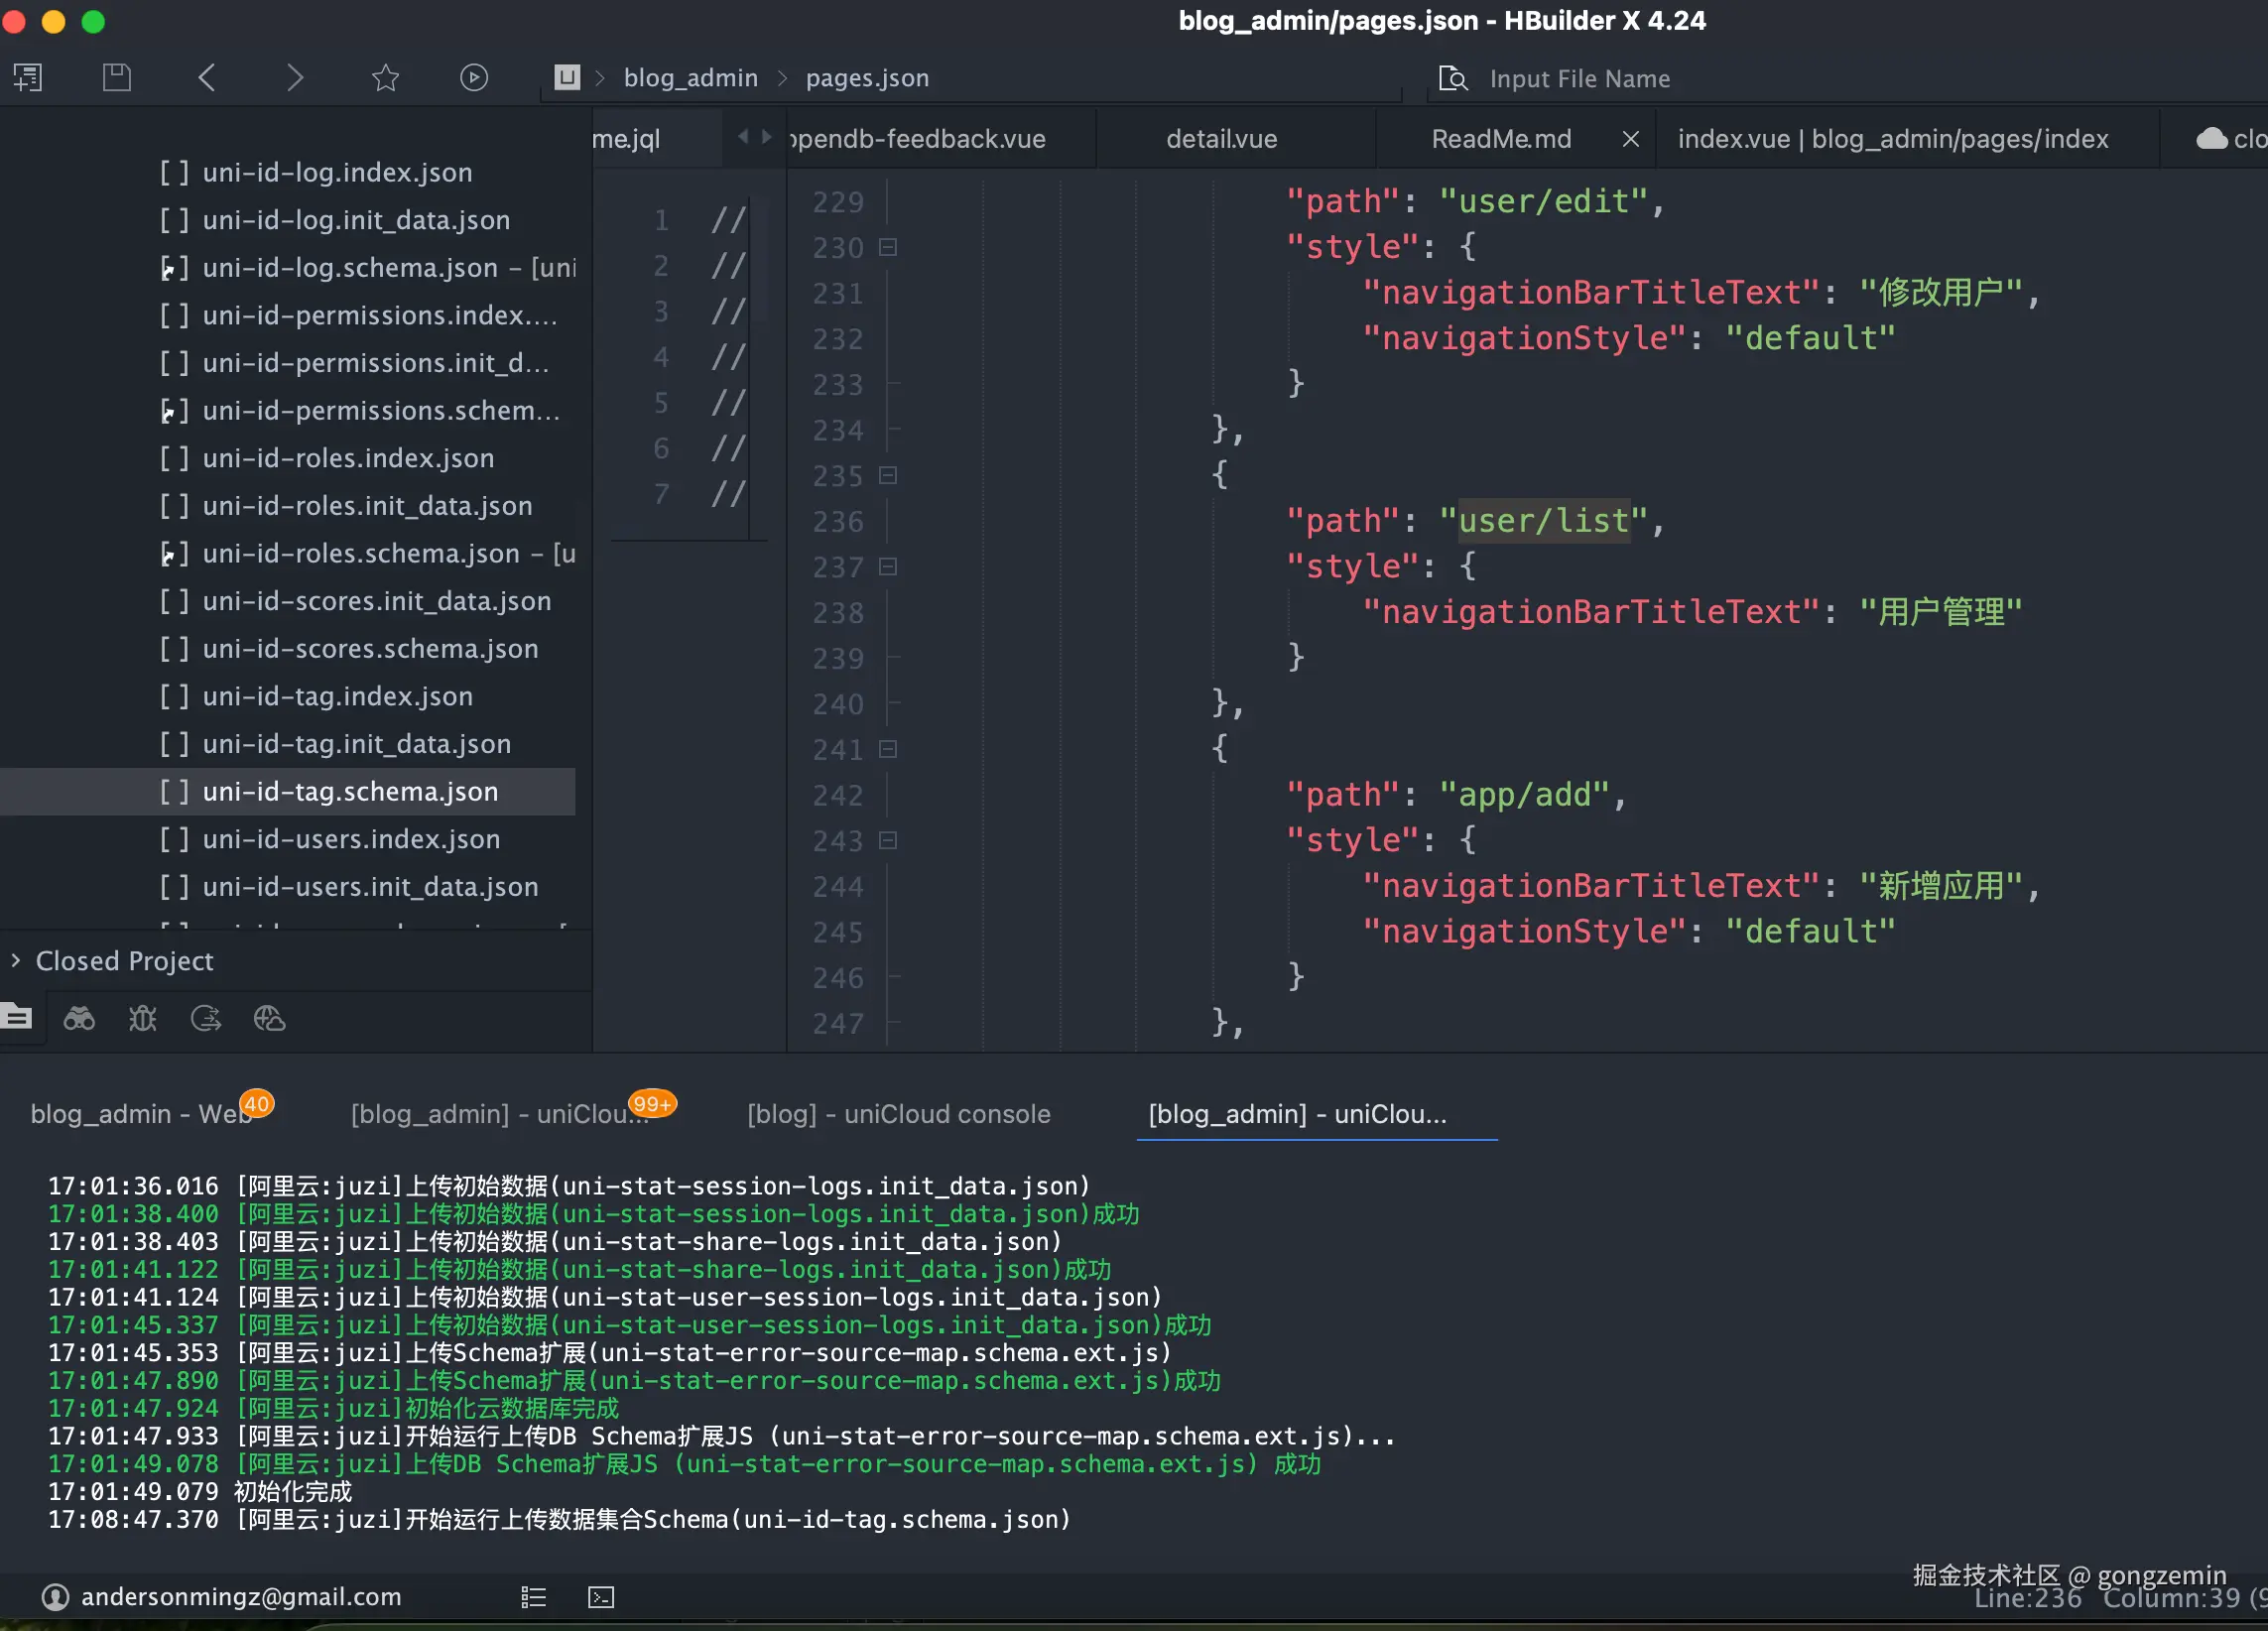2268x1631 pixels.
Task: Click the andersonmingz@gmail.com account label
Action: pyautogui.click(x=241, y=1597)
